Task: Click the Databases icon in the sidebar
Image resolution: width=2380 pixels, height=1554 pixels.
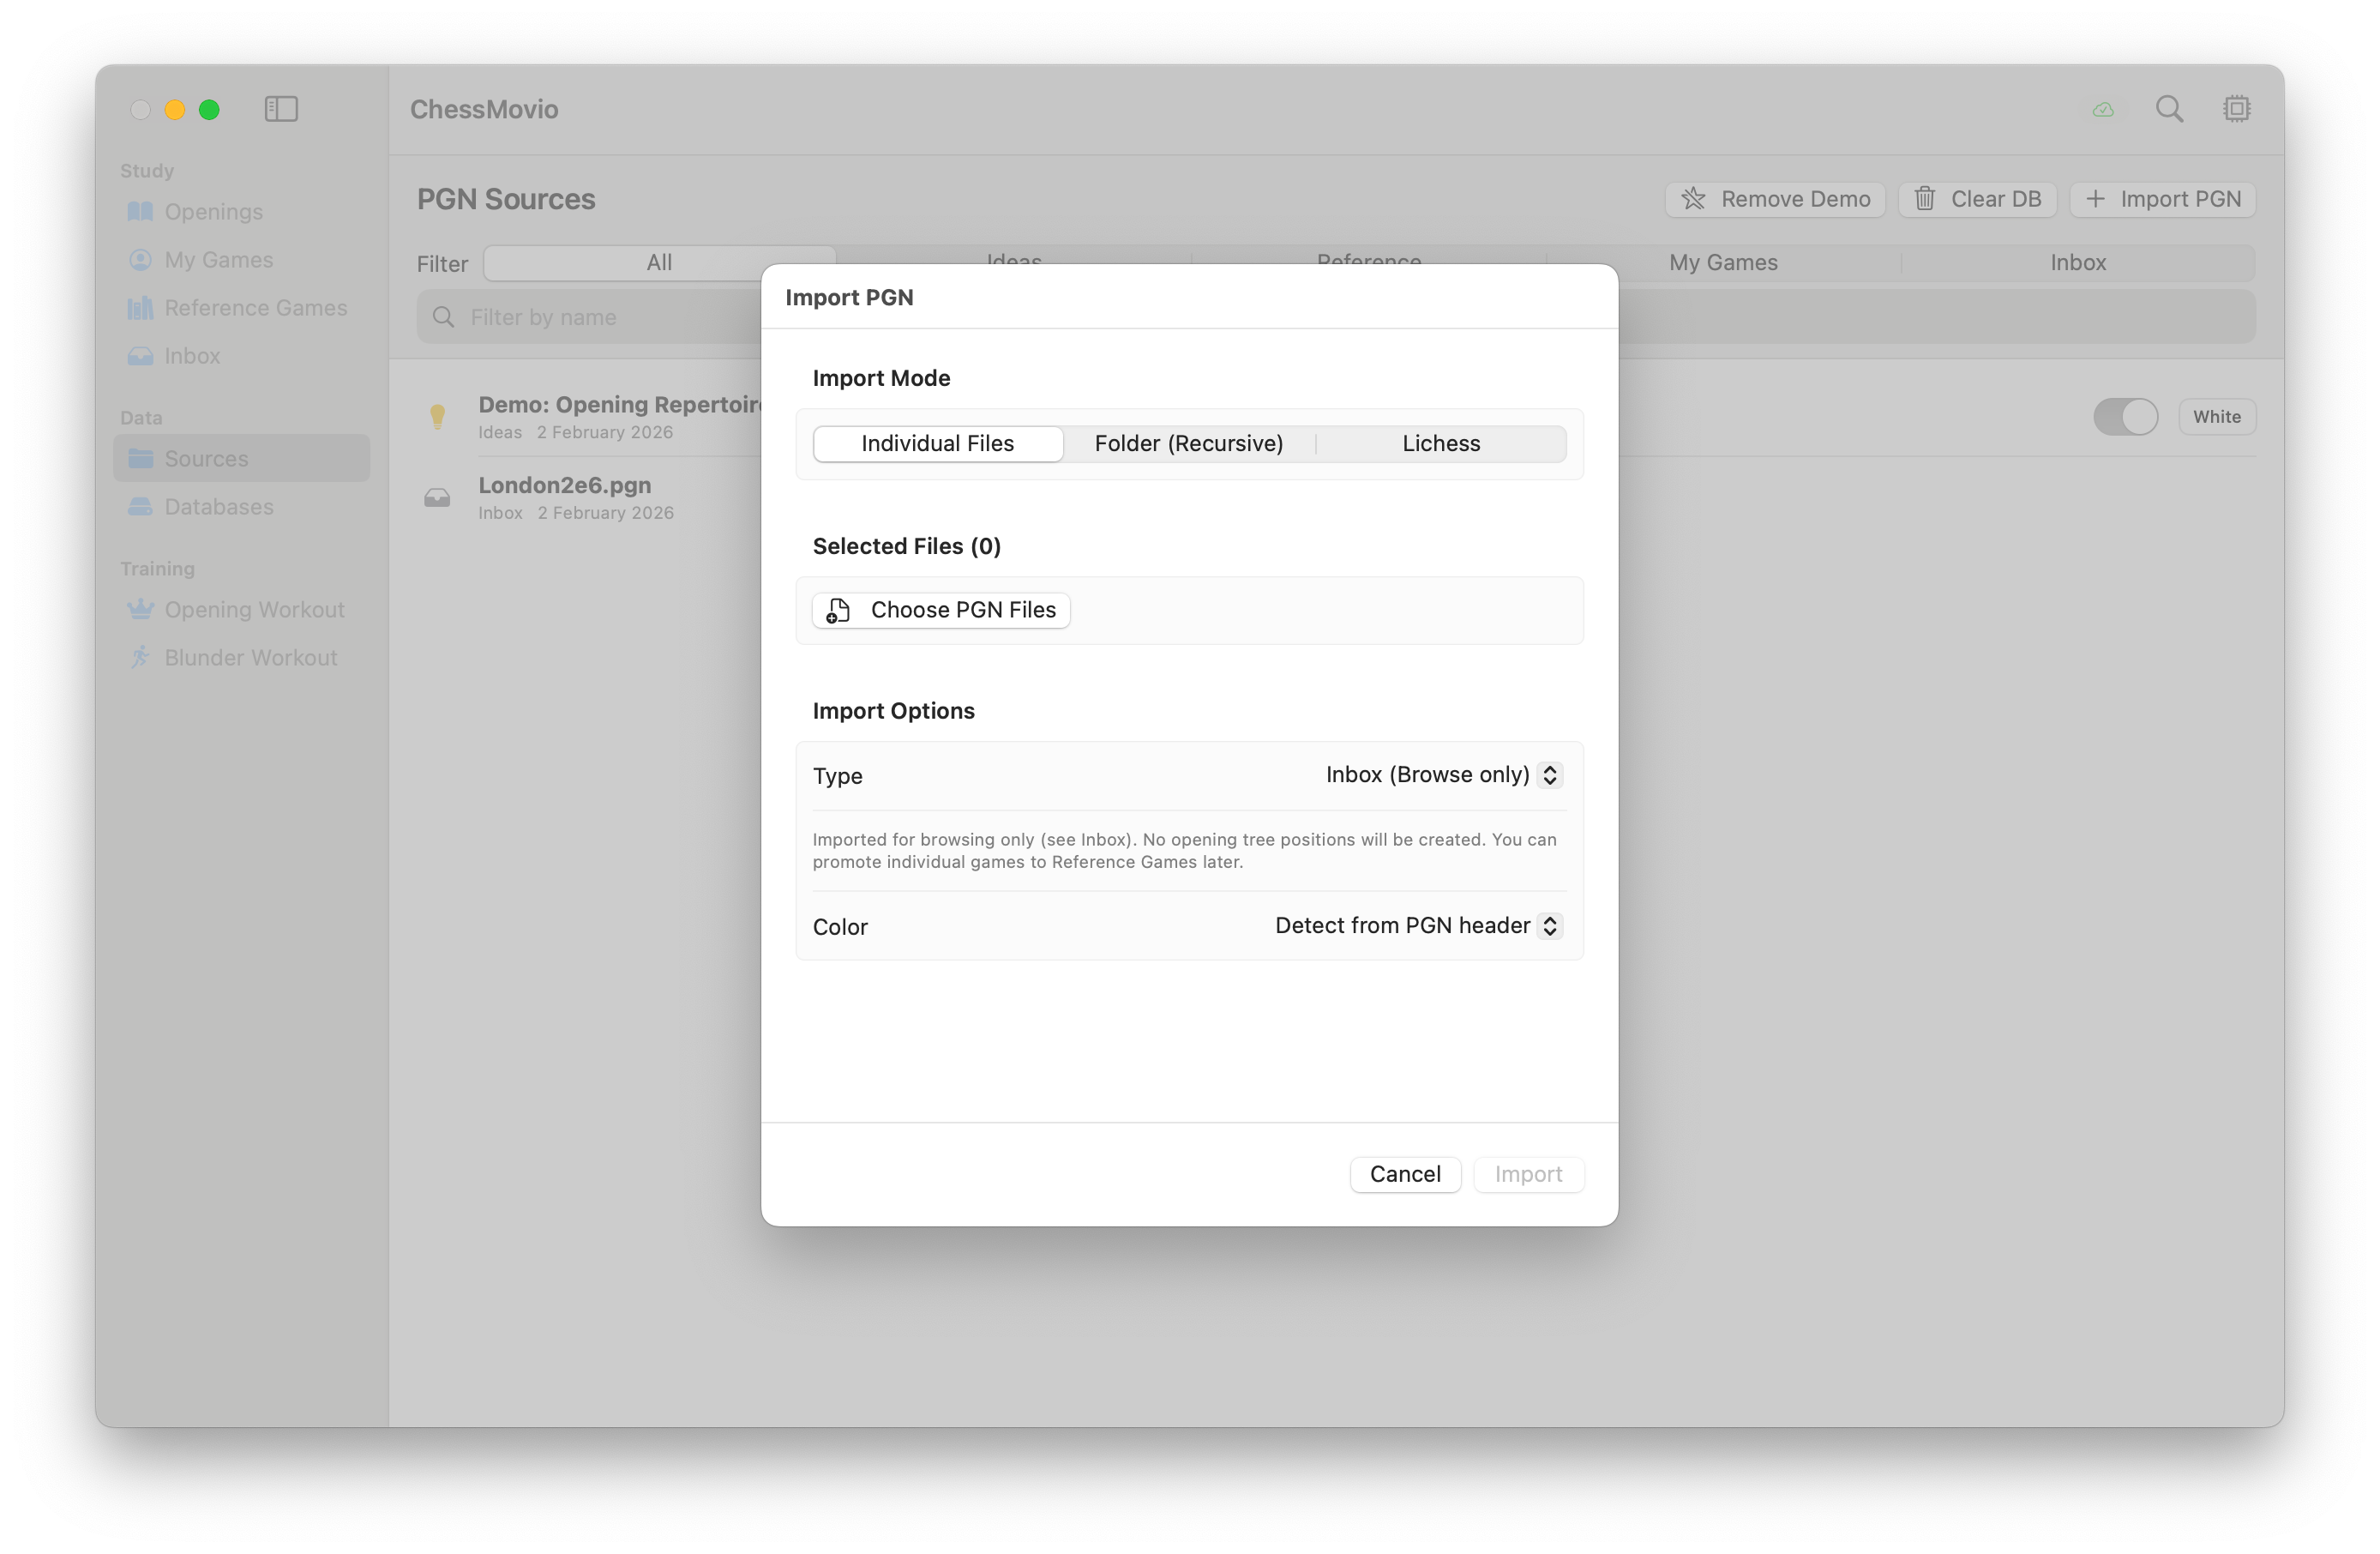Action: [x=140, y=507]
